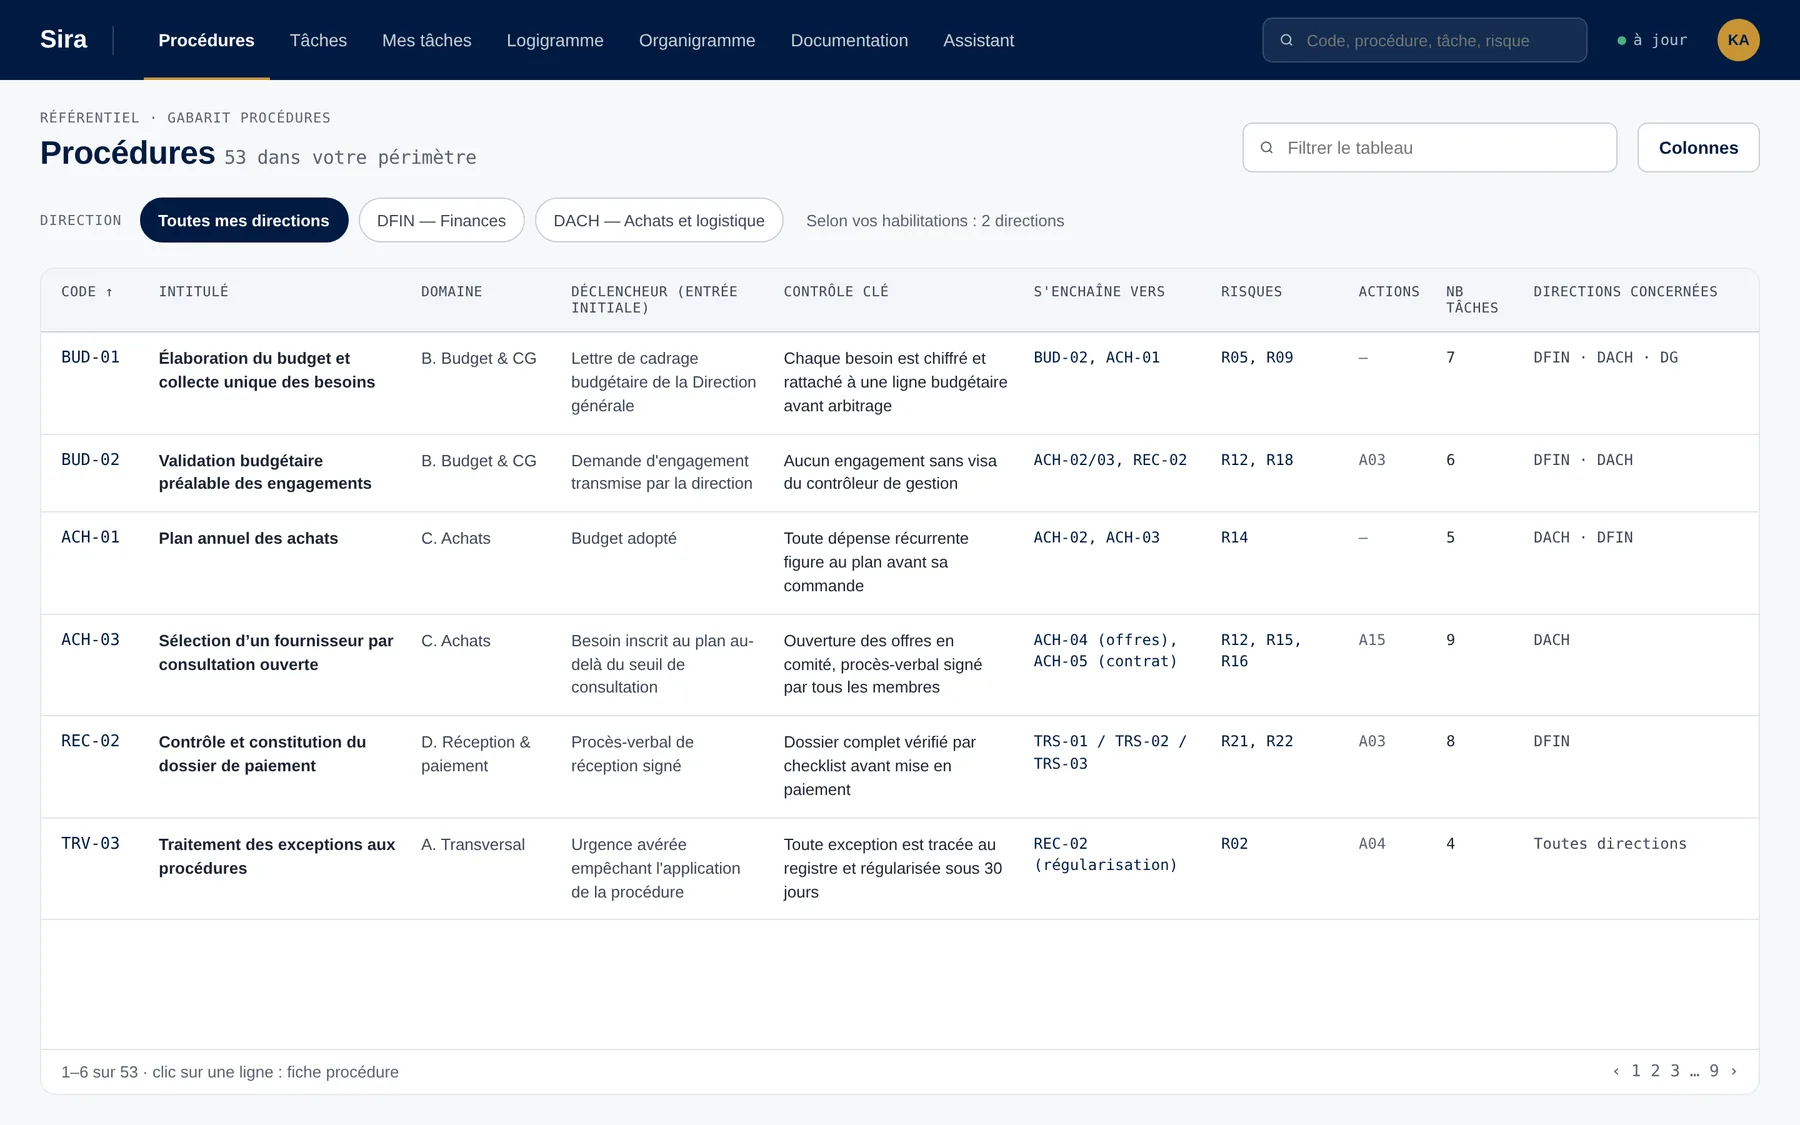
Task: Click 'Plan annuel des achats' title
Action: (248, 538)
